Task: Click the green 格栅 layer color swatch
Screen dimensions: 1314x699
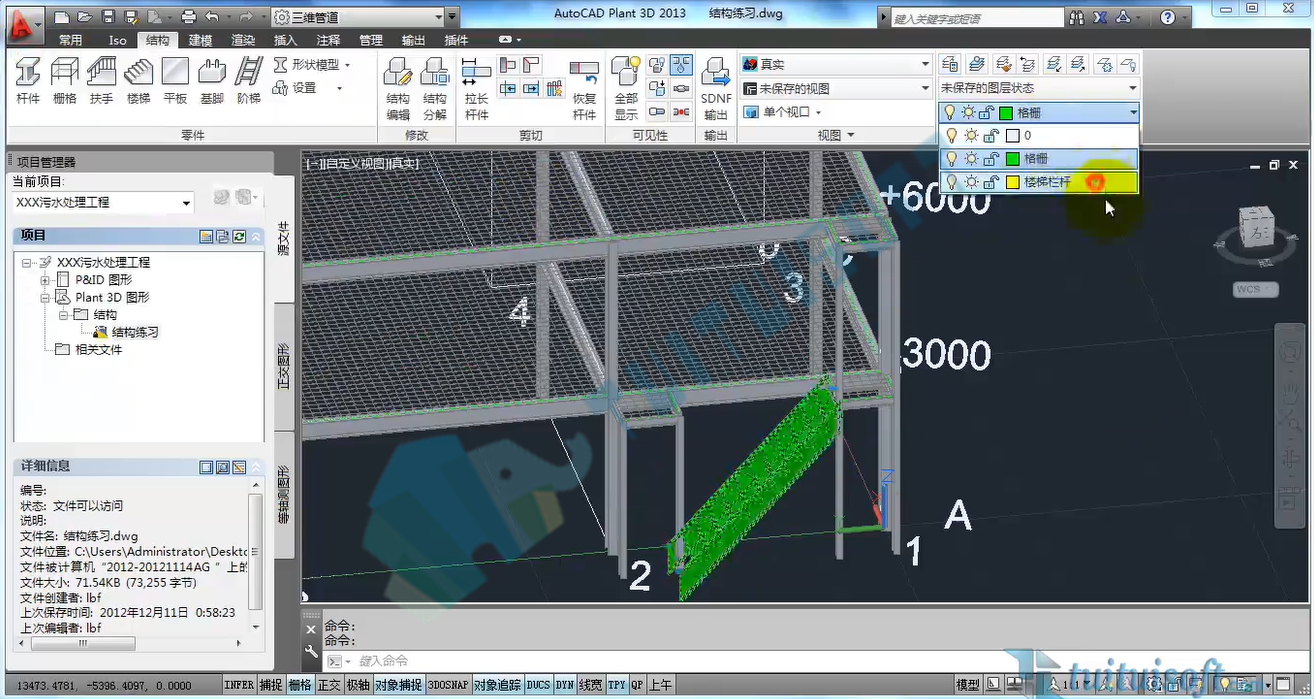Action: (1012, 159)
